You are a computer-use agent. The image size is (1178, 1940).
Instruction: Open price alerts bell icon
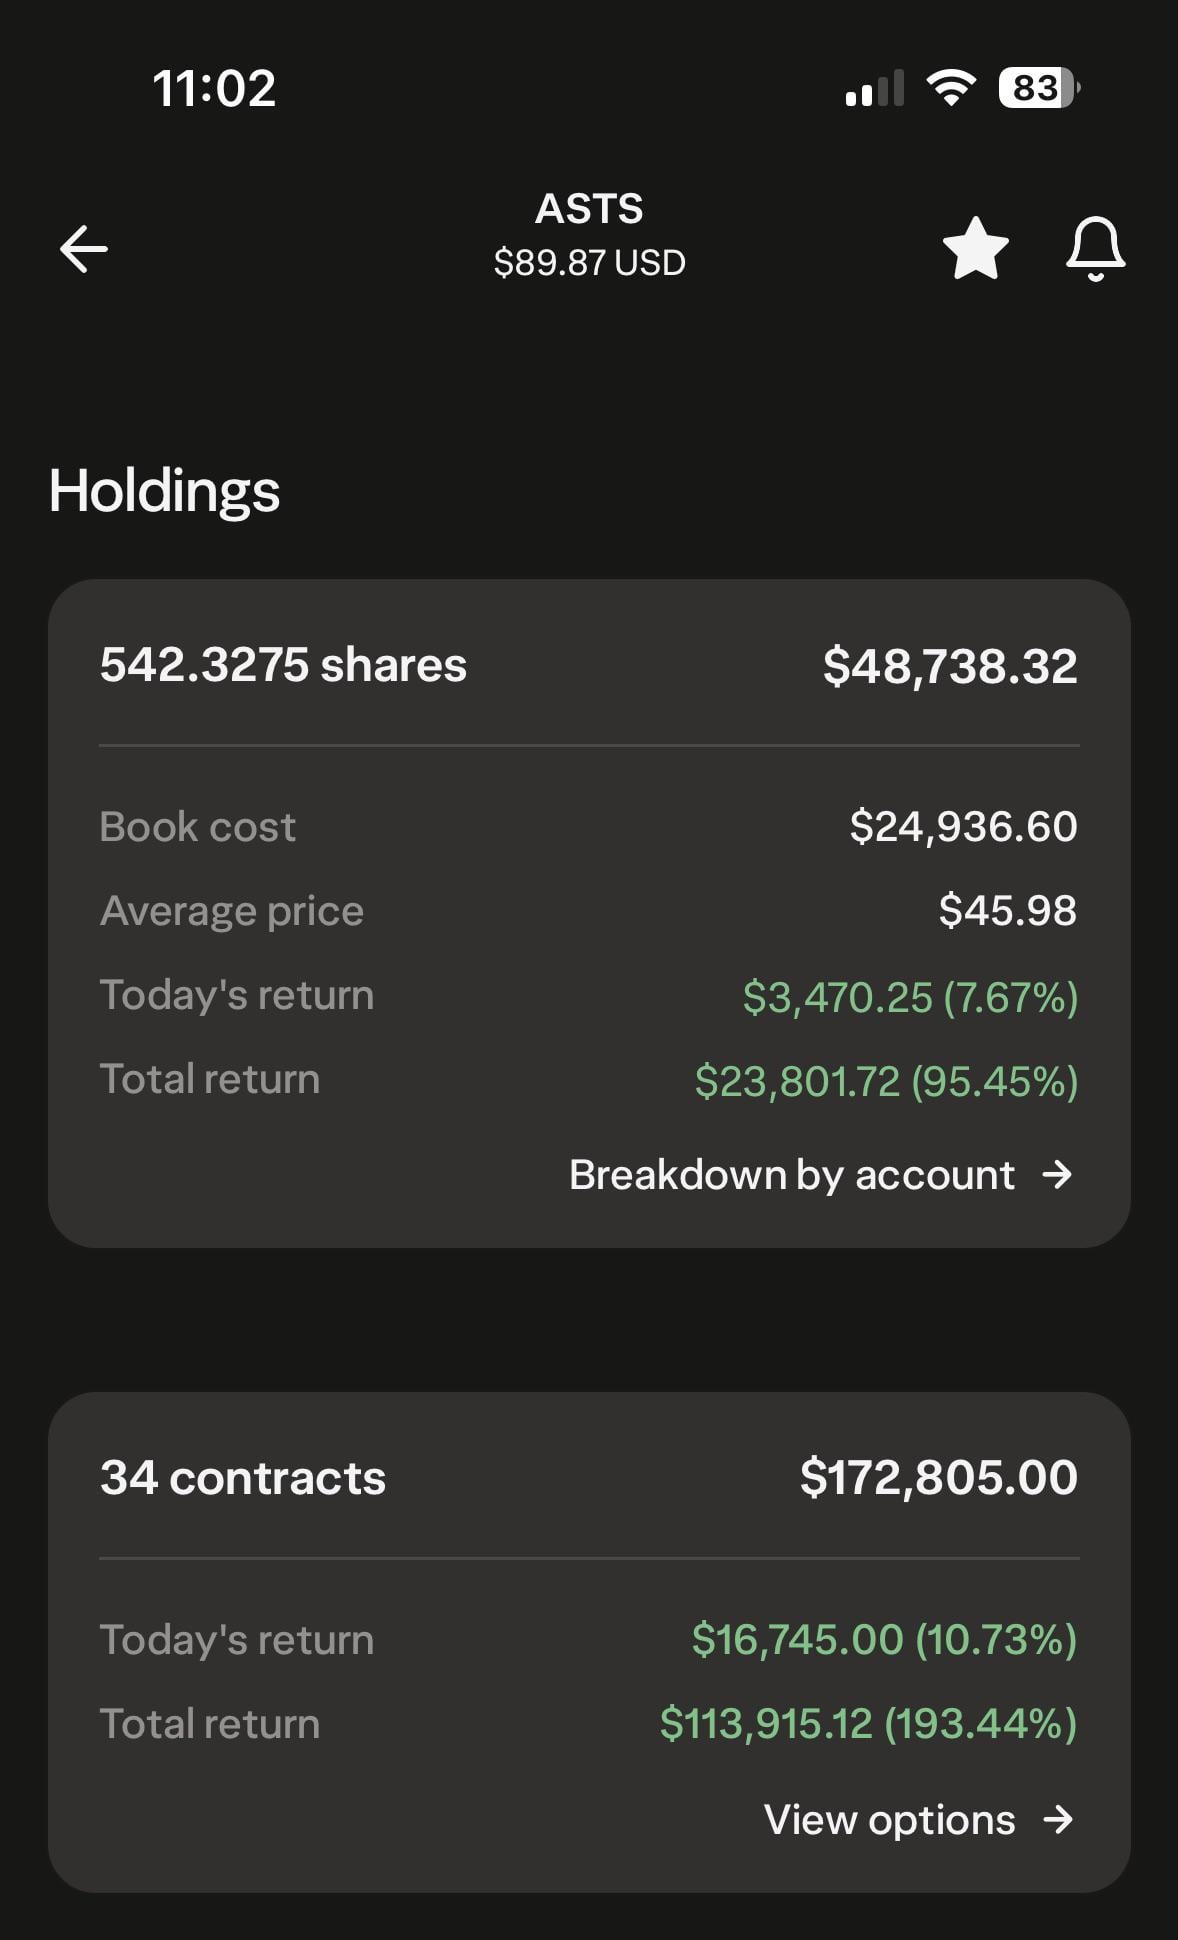tap(1095, 248)
